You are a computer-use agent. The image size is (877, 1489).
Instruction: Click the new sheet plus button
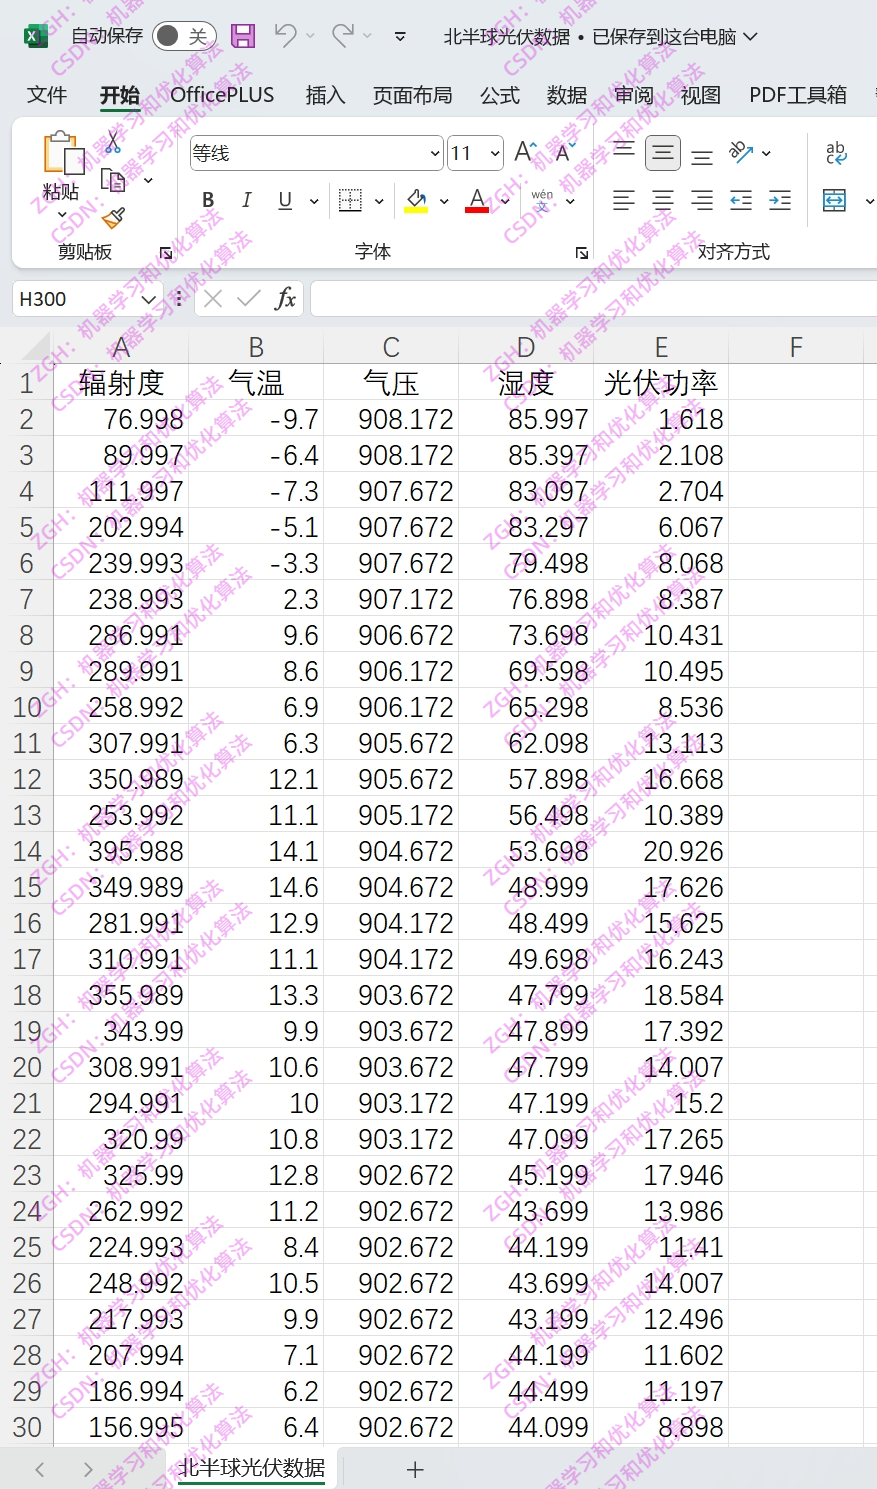click(414, 1469)
